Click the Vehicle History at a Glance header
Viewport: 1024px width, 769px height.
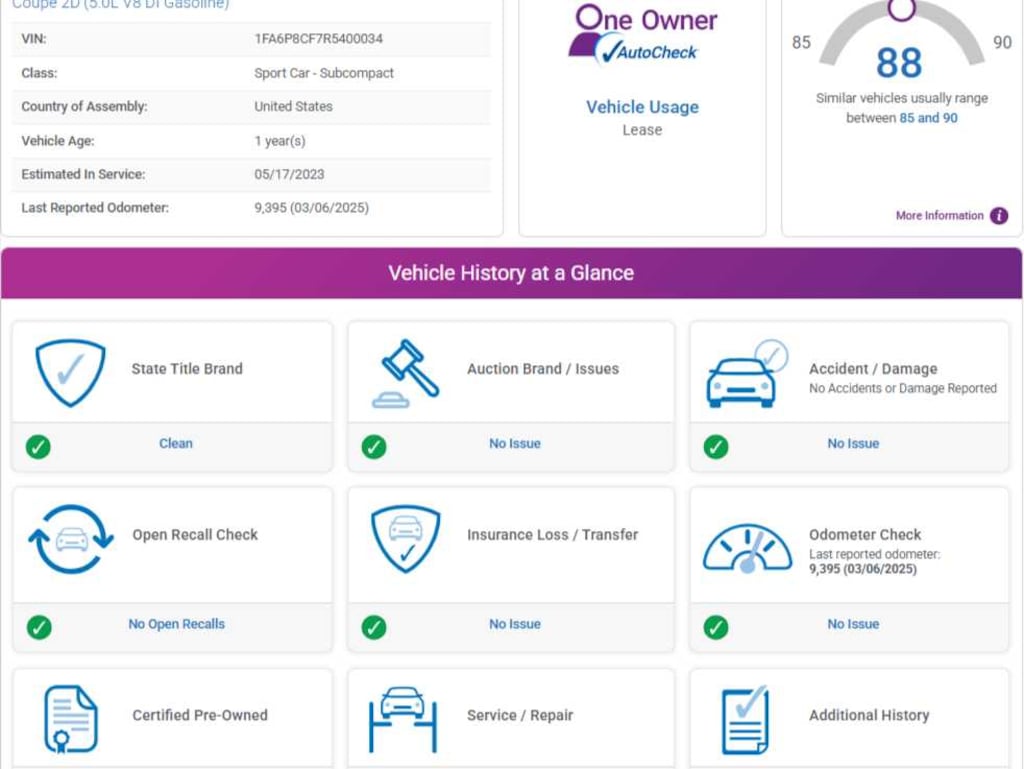click(511, 273)
